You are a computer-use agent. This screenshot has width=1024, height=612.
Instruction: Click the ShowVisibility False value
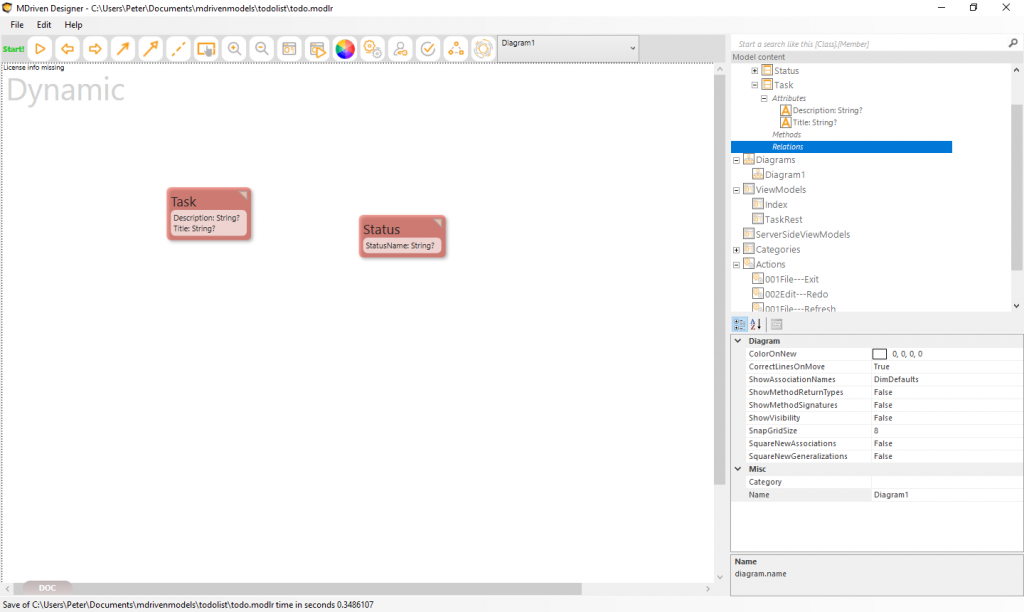[x=947, y=418]
